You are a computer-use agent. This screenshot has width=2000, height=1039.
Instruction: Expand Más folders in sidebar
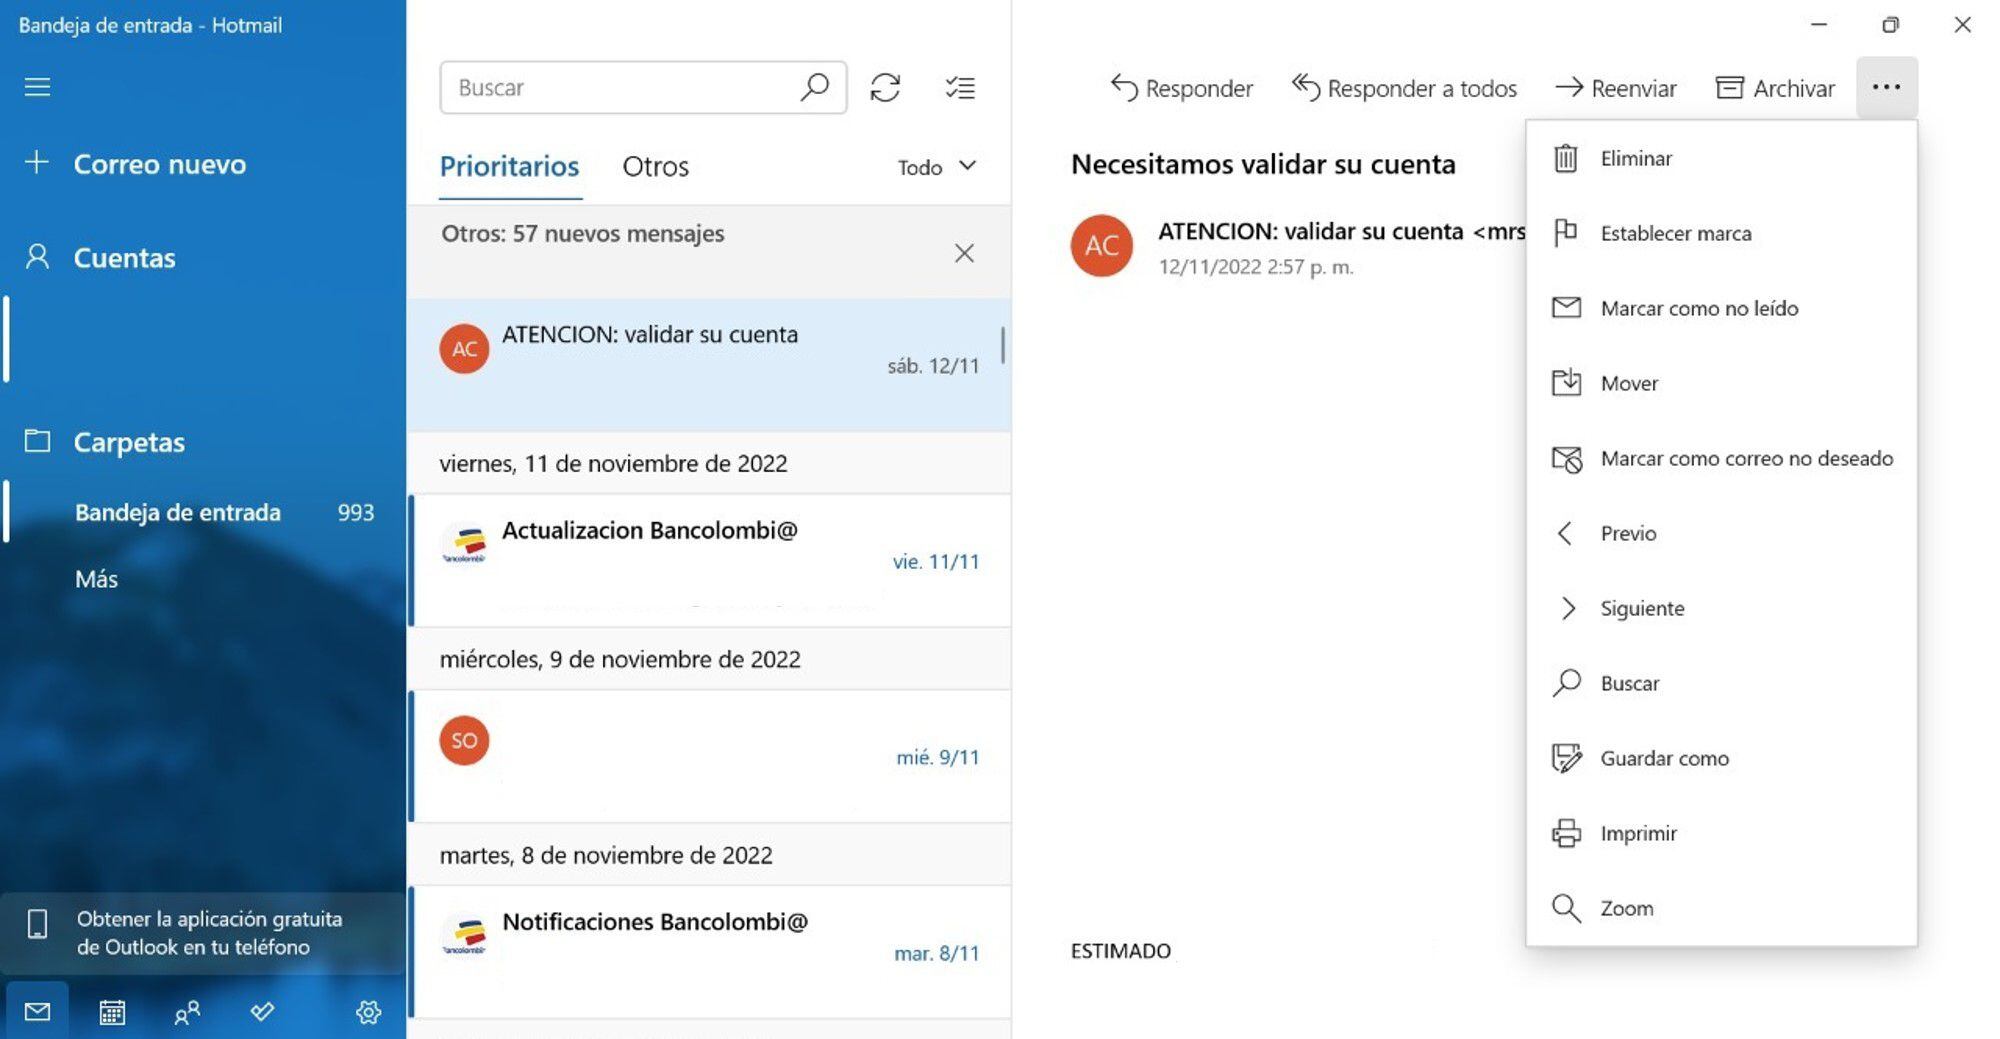coord(96,579)
